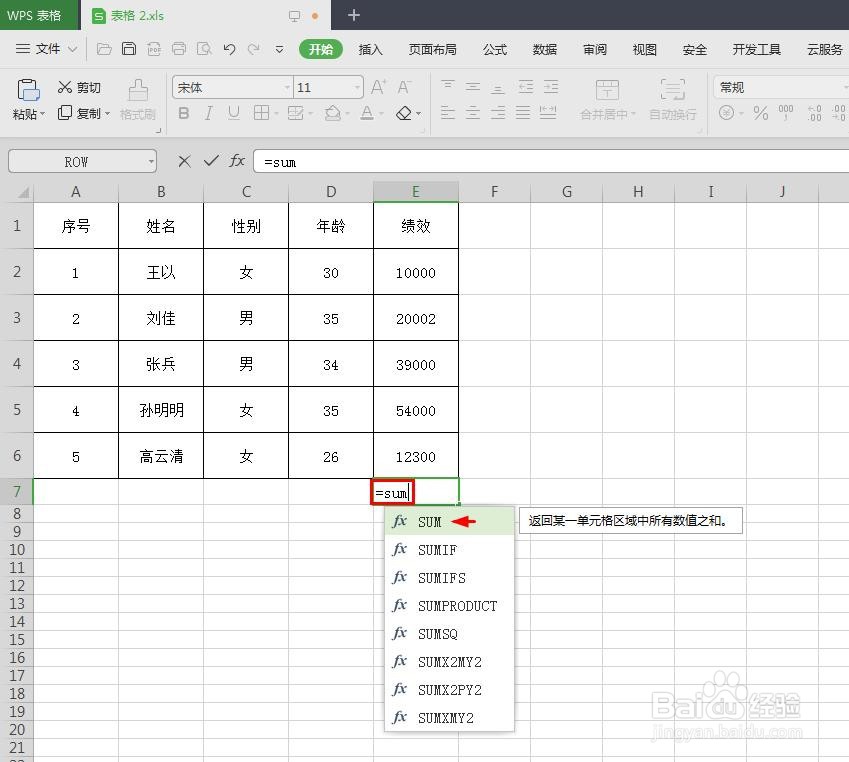Toggle bold formatting on
Screen dimensions: 849x762
182,112
